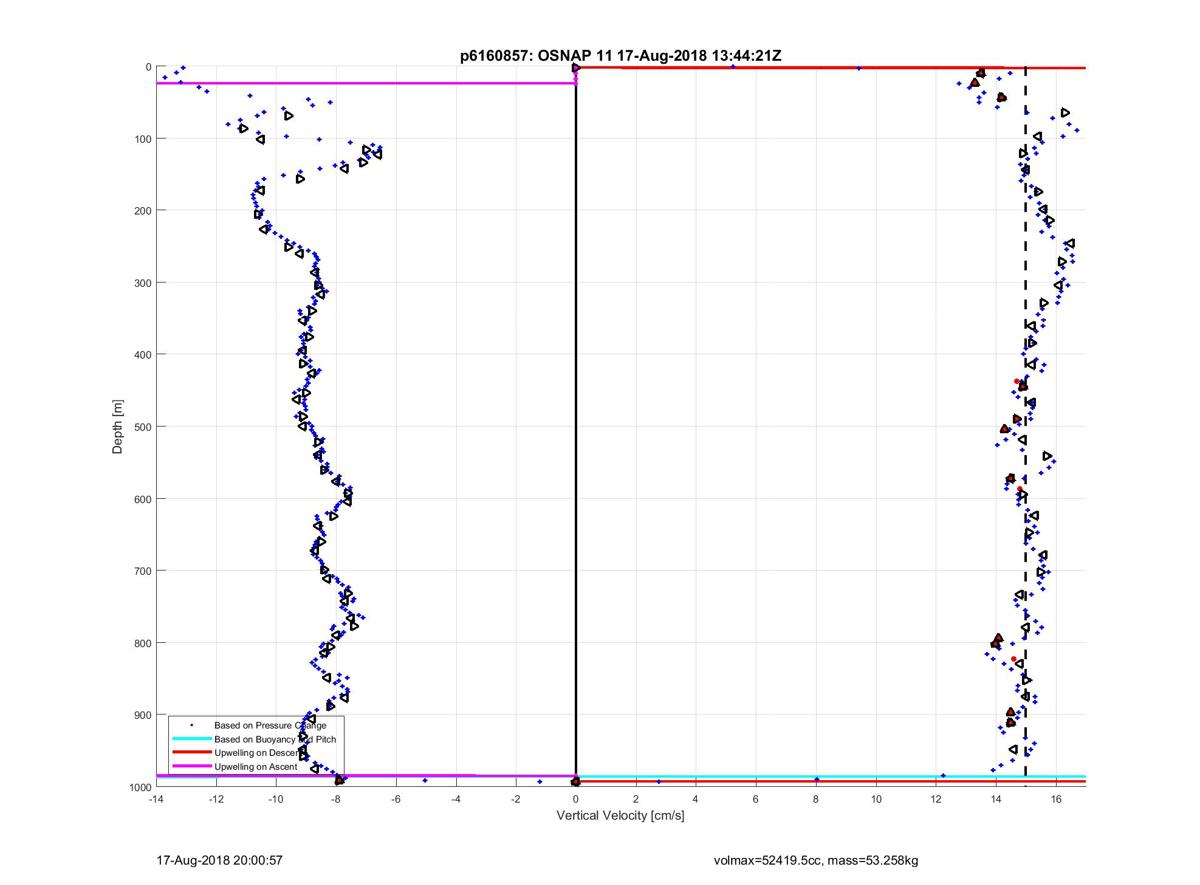1200x885 pixels.
Task: Click the 16 velocity tick label
Action: pos(1056,799)
